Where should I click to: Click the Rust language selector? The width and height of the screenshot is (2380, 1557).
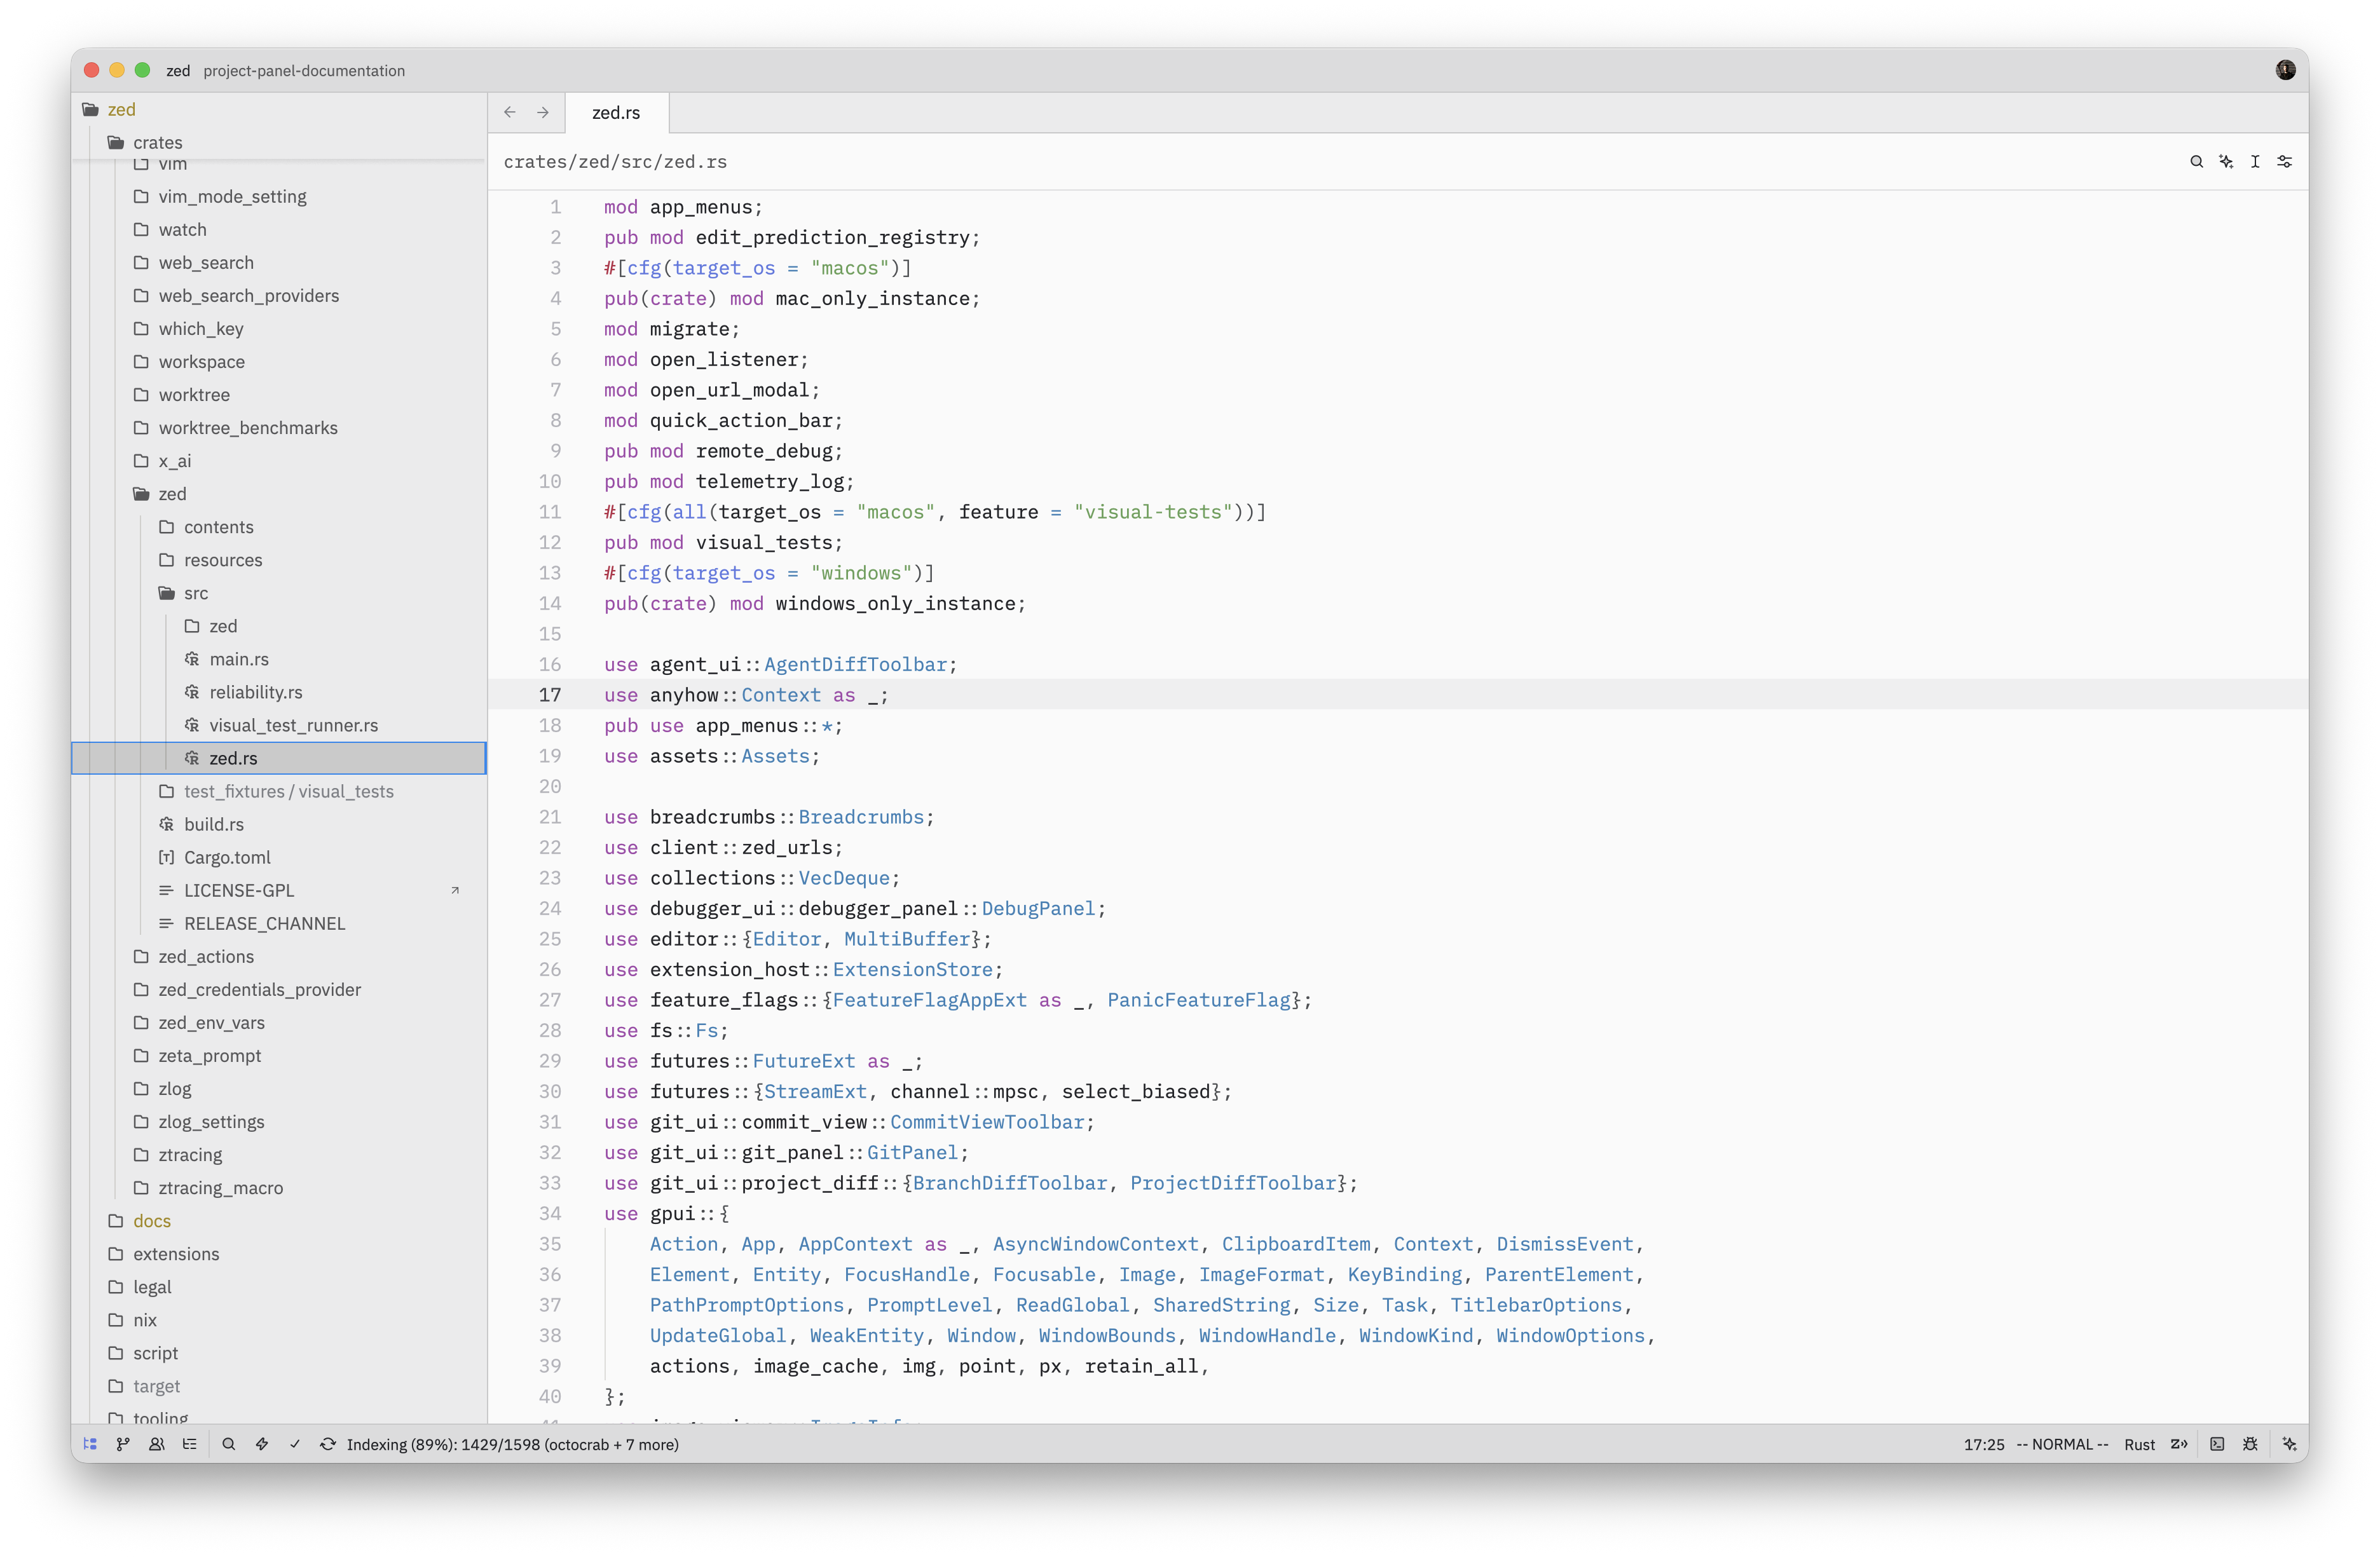click(2139, 1444)
